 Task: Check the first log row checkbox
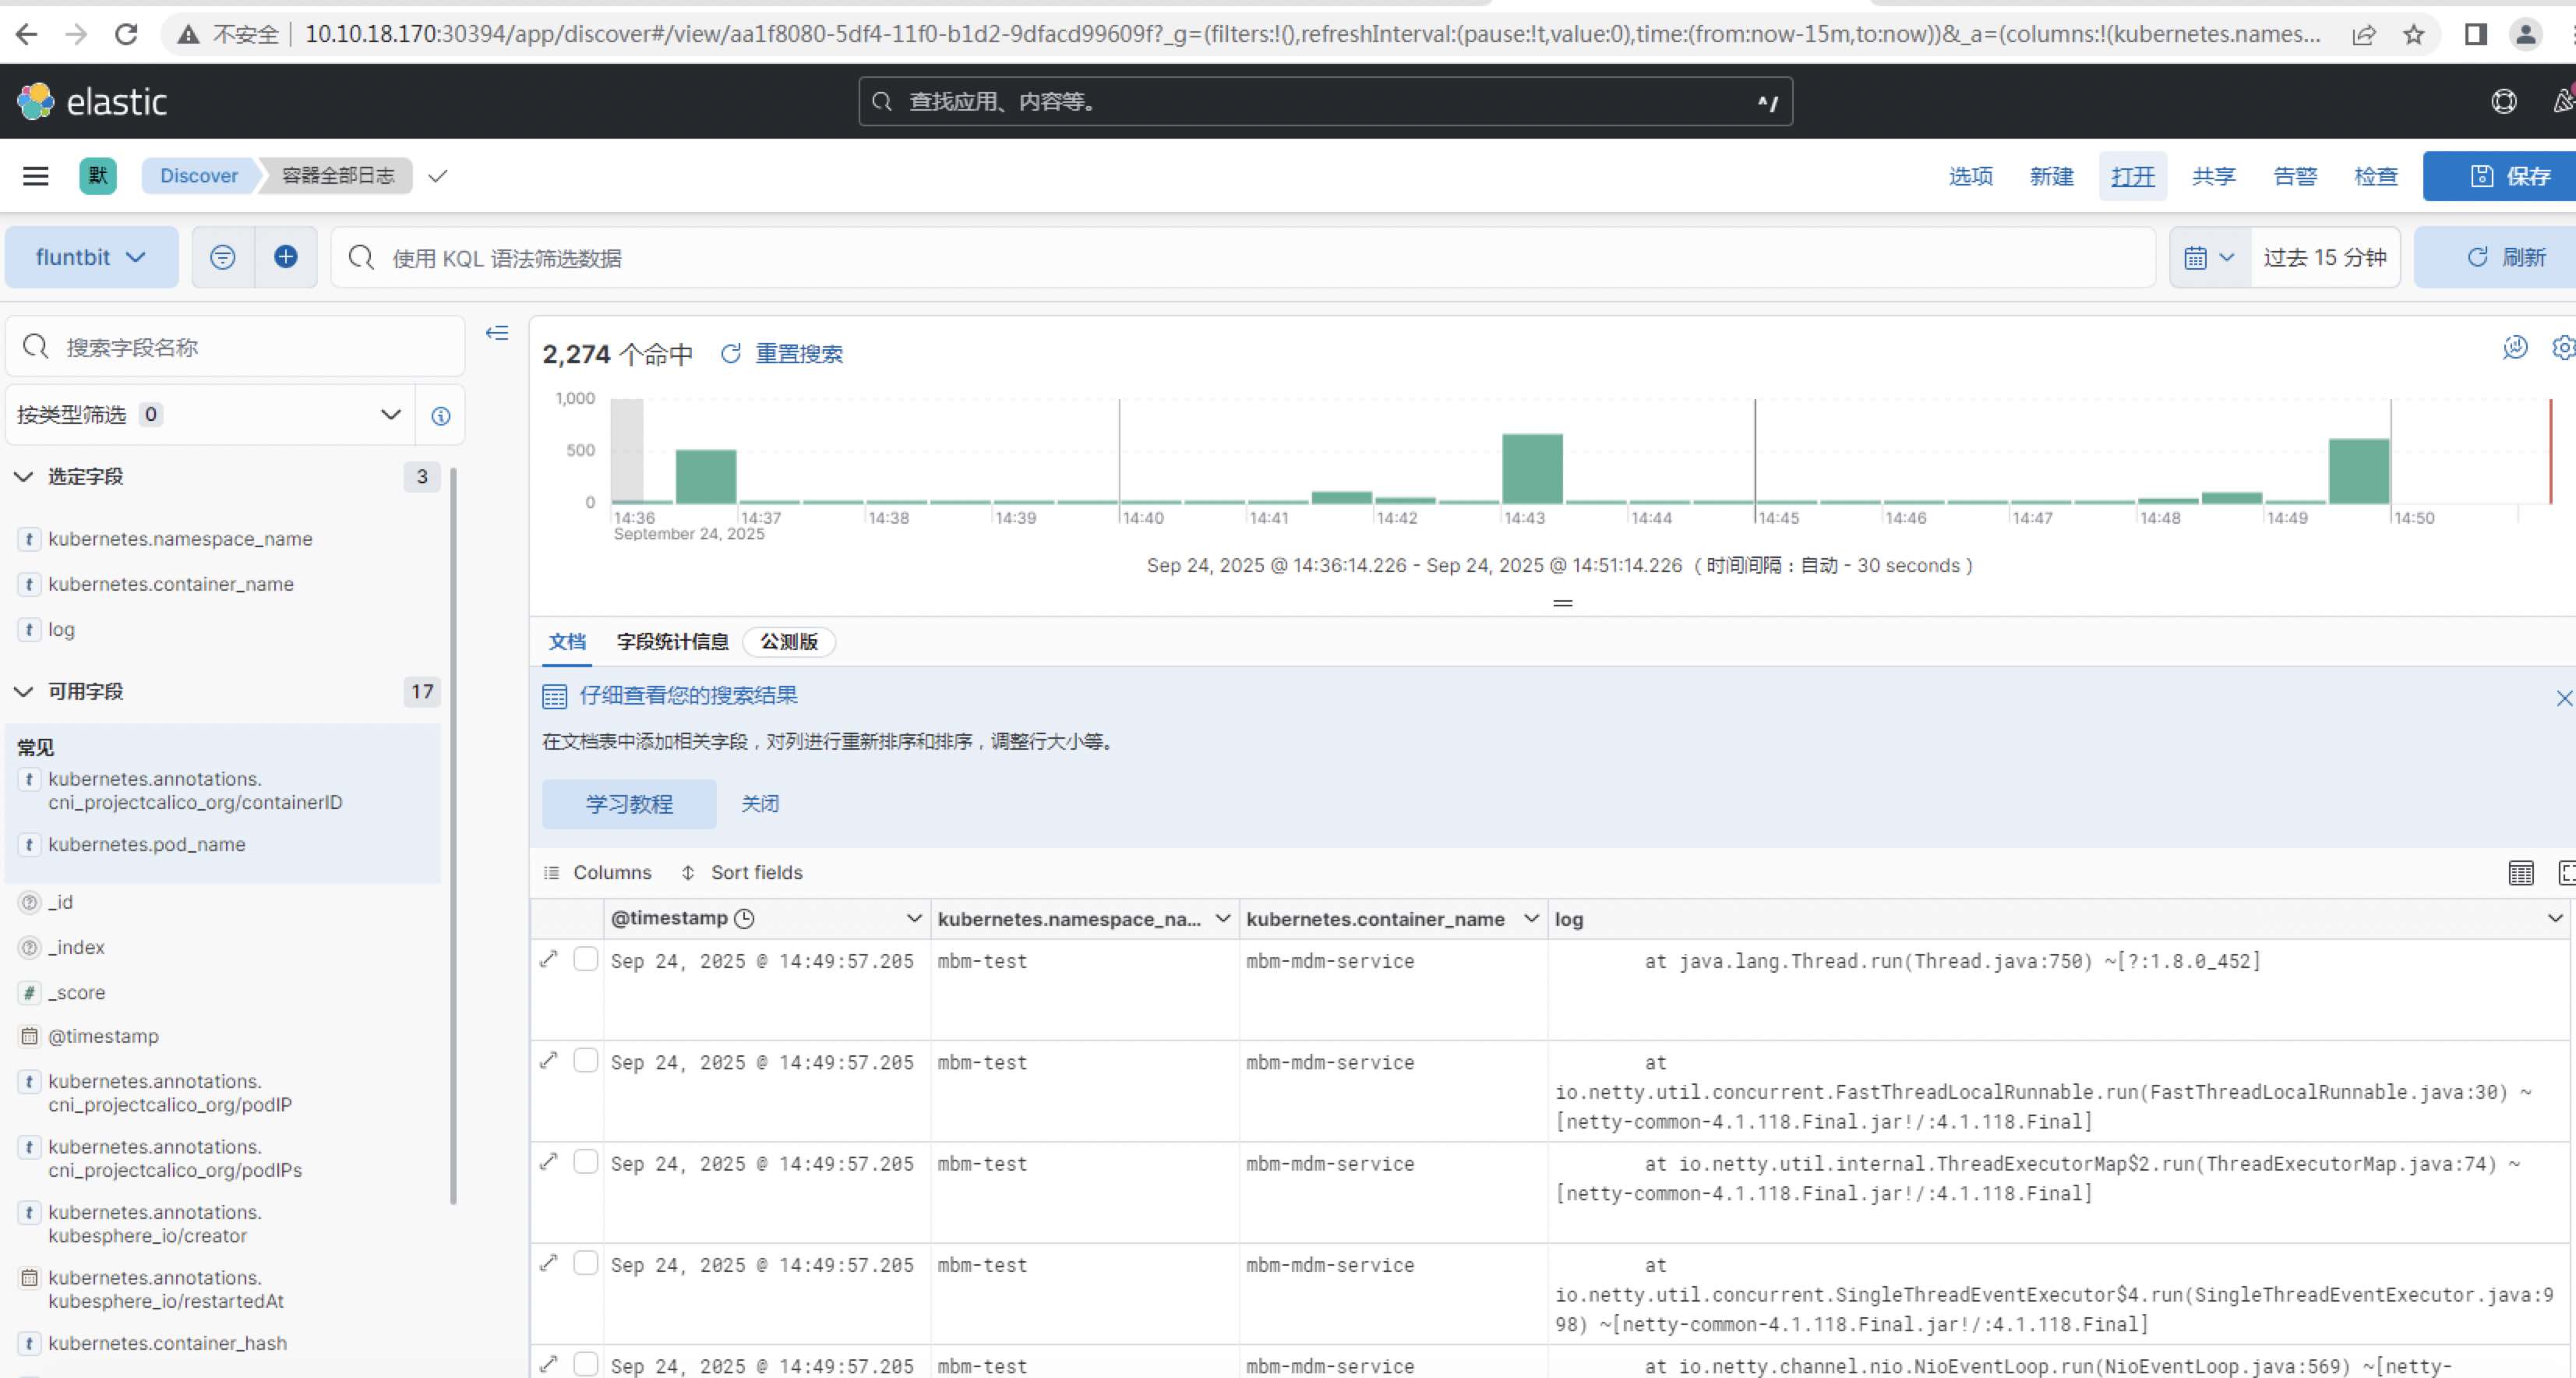tap(586, 960)
